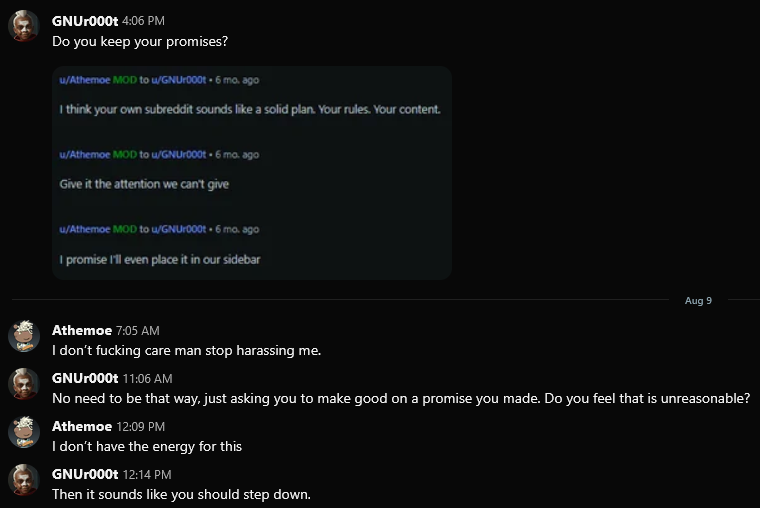Click the GNUr000t username at 12:14 PM
Screen dimensions: 760x508
pyautogui.click(x=84, y=474)
